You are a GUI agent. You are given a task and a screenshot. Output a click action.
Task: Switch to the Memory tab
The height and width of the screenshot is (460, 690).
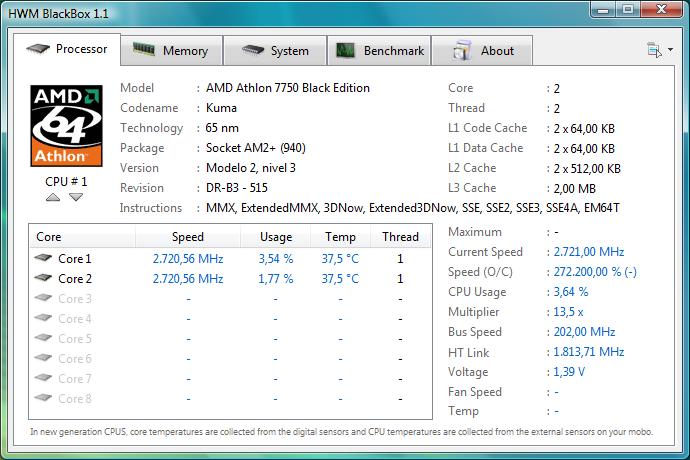(x=172, y=51)
